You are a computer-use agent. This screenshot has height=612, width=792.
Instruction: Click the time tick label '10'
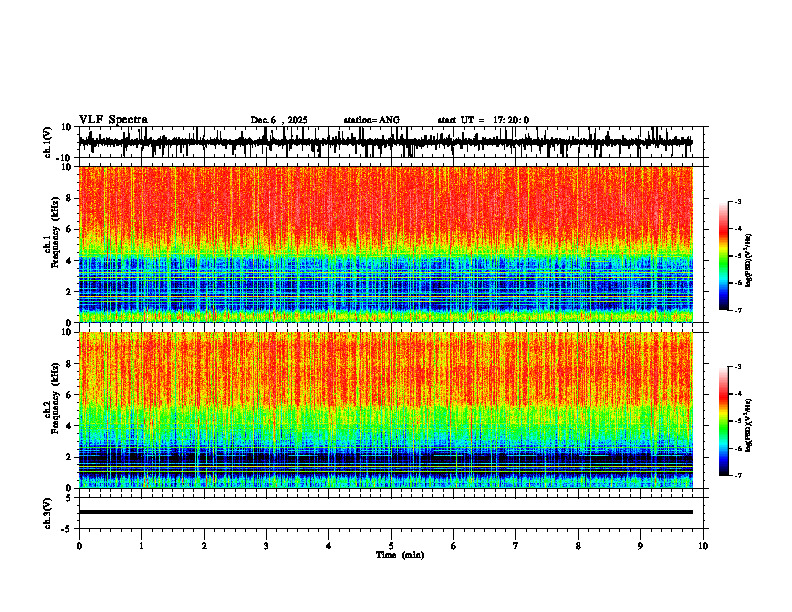pos(703,546)
